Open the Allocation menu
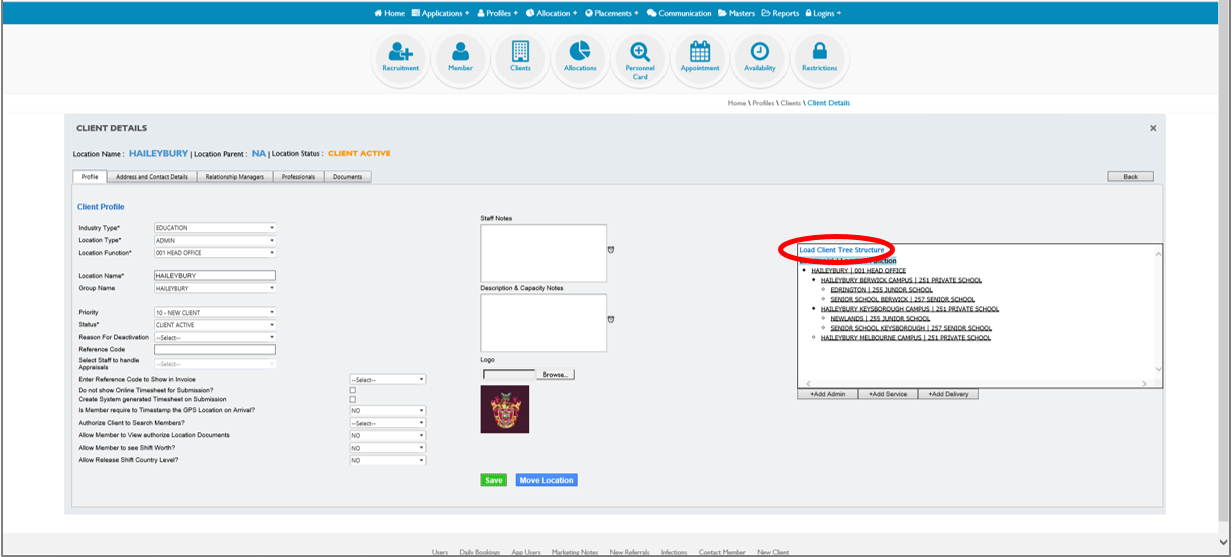This screenshot has height=557, width=1232. pyautogui.click(x=552, y=13)
